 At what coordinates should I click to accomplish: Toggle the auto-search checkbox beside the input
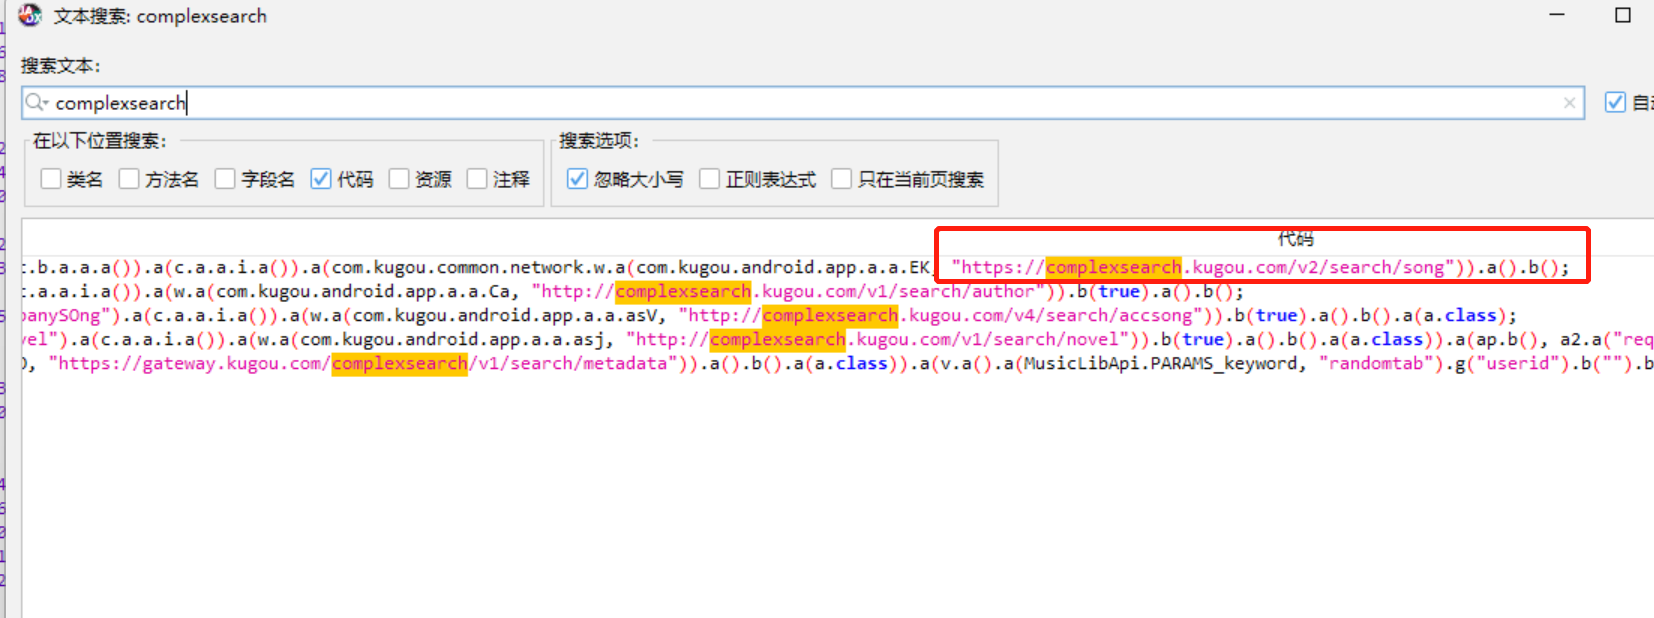(1615, 102)
